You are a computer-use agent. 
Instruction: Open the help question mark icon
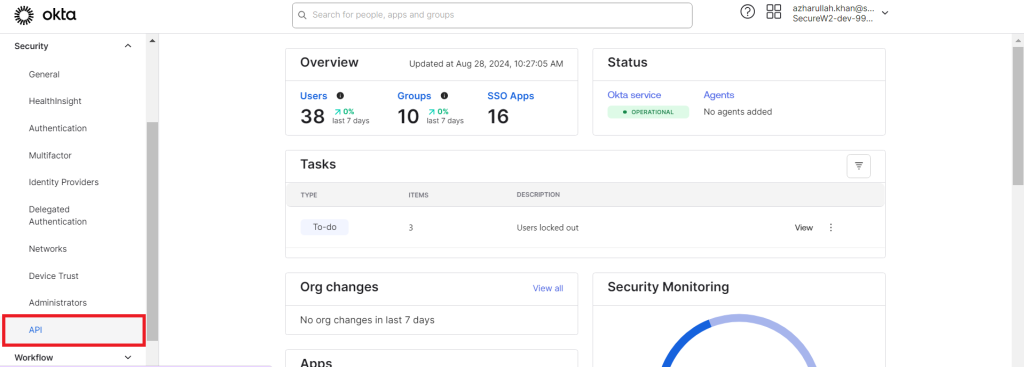coord(748,12)
